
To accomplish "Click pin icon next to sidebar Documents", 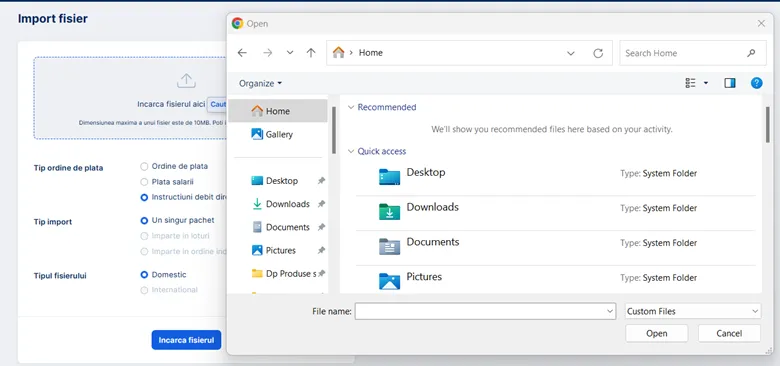I will [x=321, y=227].
